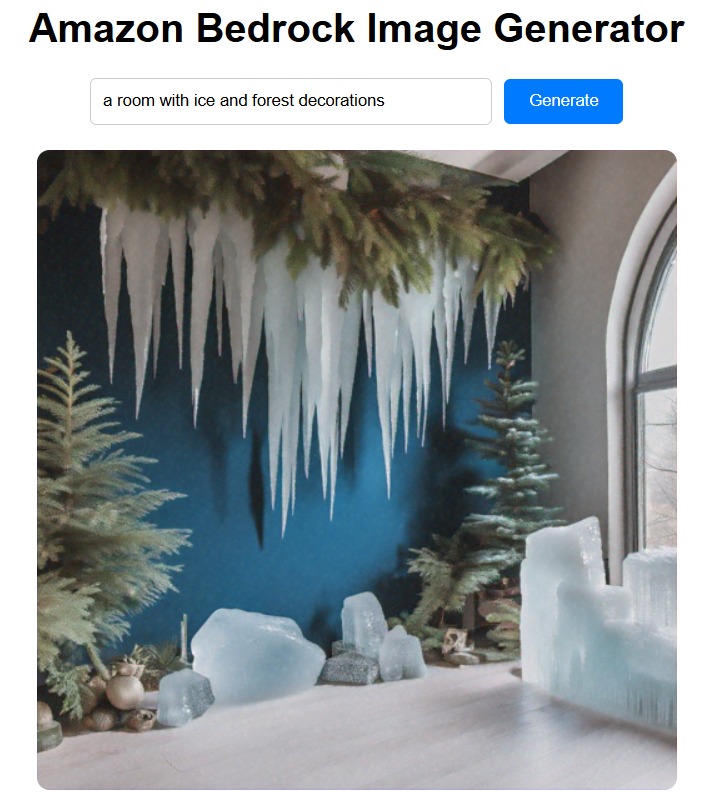This screenshot has height=805, width=724.
Task: Click the gray glittery rock between ice blocks
Action: coord(350,667)
